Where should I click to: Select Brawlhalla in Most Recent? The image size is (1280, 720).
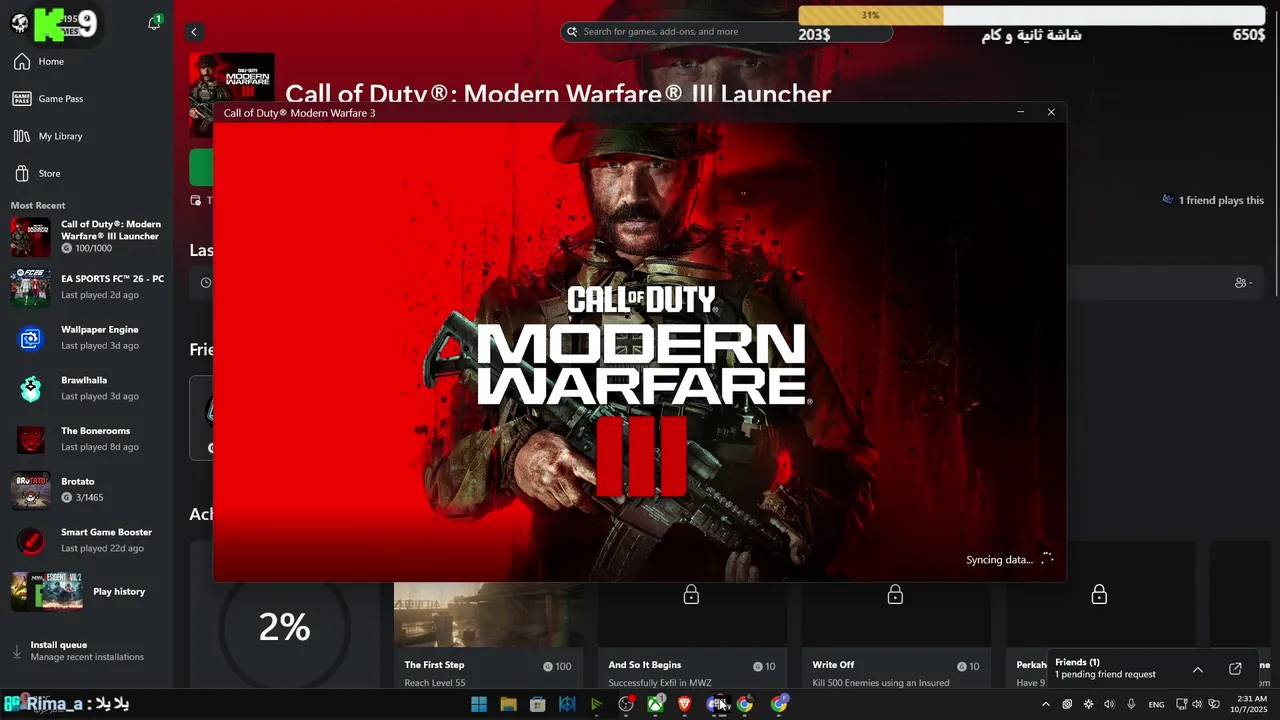point(87,388)
